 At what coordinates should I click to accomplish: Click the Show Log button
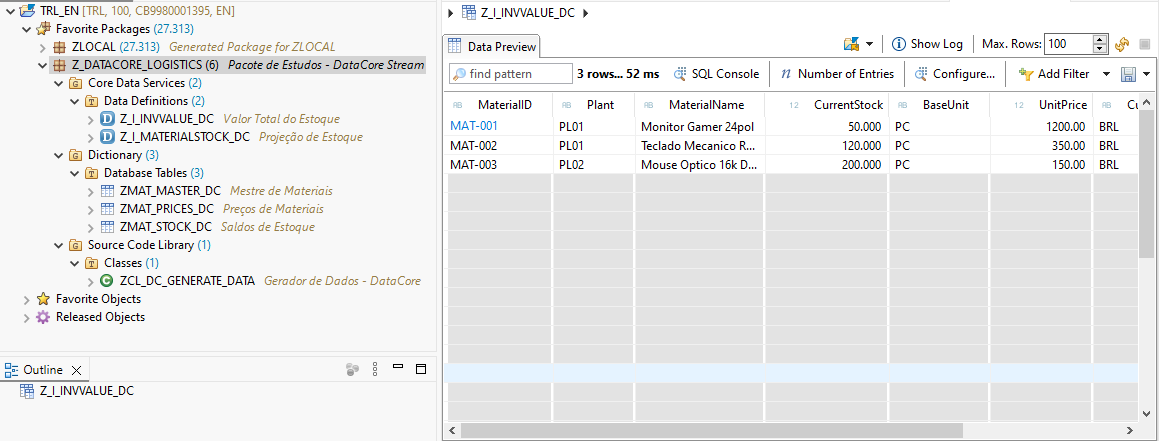point(927,44)
